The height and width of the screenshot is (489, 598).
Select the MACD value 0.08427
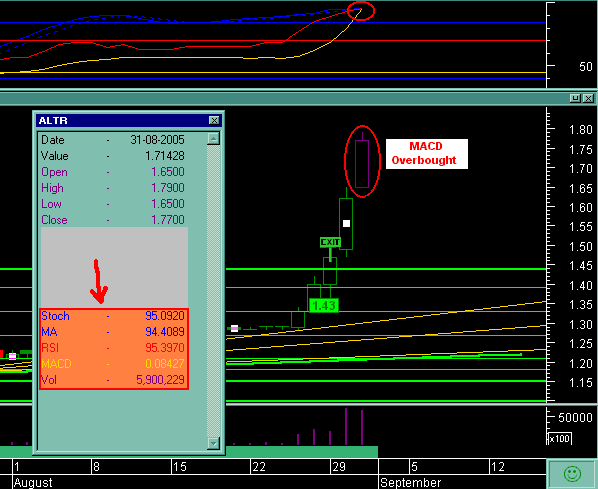[165, 364]
